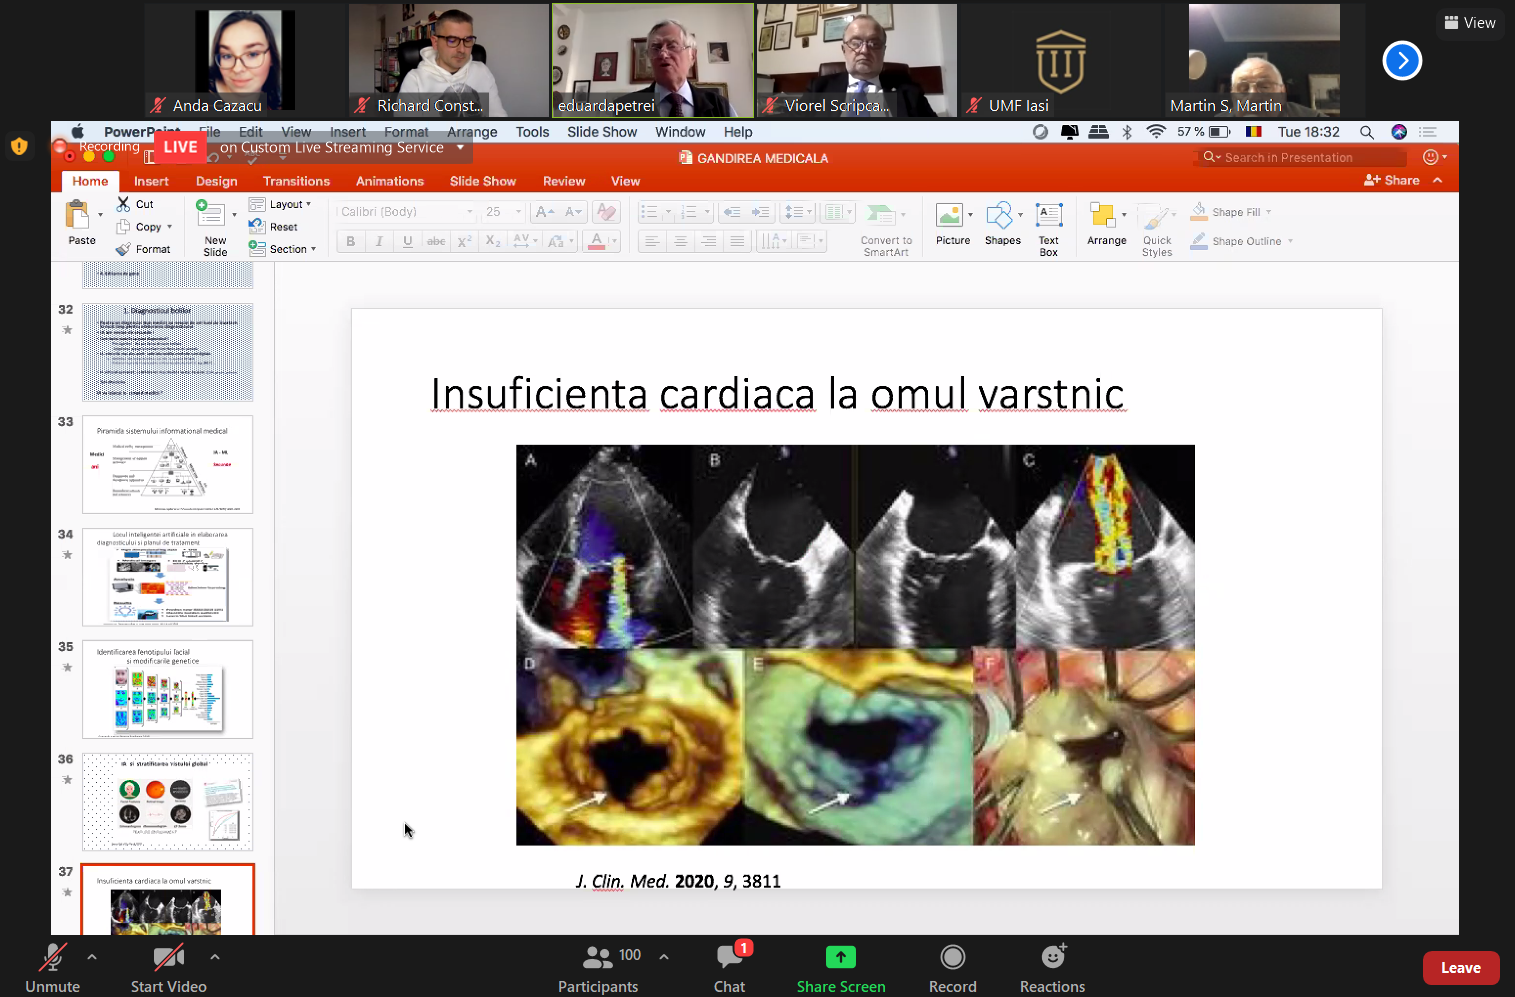This screenshot has height=997, width=1515.
Task: Toggle strikethrough formatting
Action: coord(436,241)
